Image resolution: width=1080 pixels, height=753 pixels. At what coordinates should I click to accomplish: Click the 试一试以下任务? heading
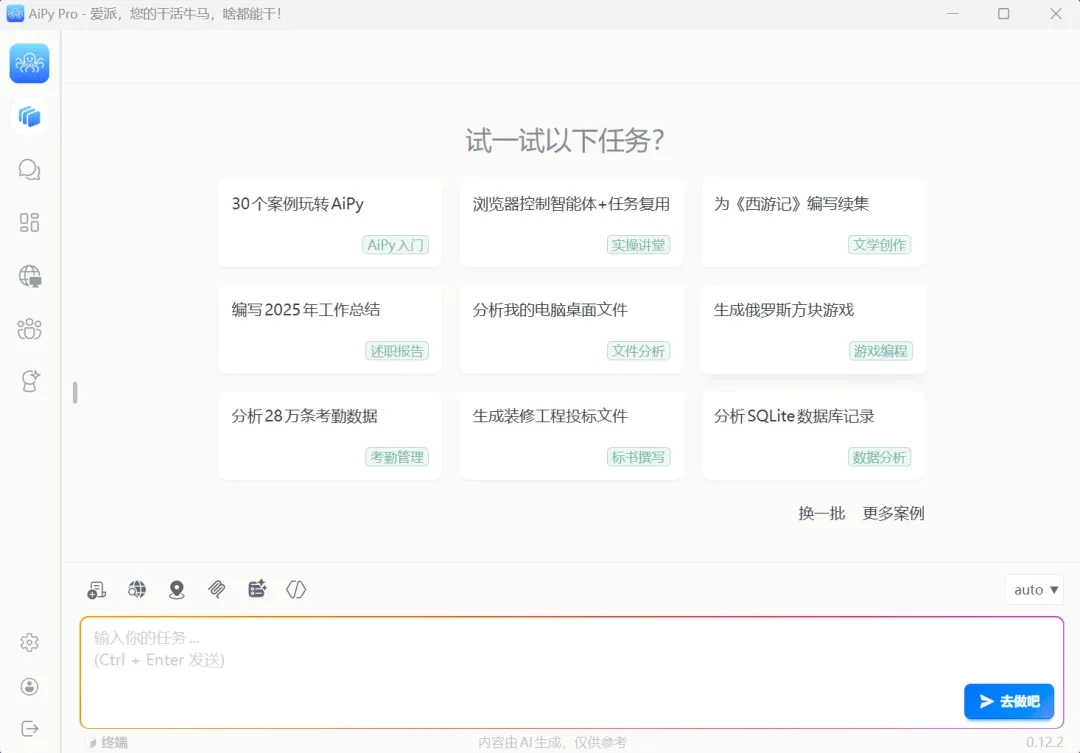pos(565,141)
